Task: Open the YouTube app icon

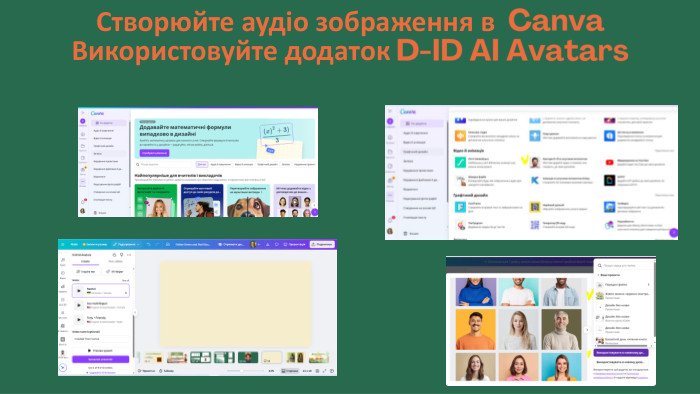Action: pos(609,162)
